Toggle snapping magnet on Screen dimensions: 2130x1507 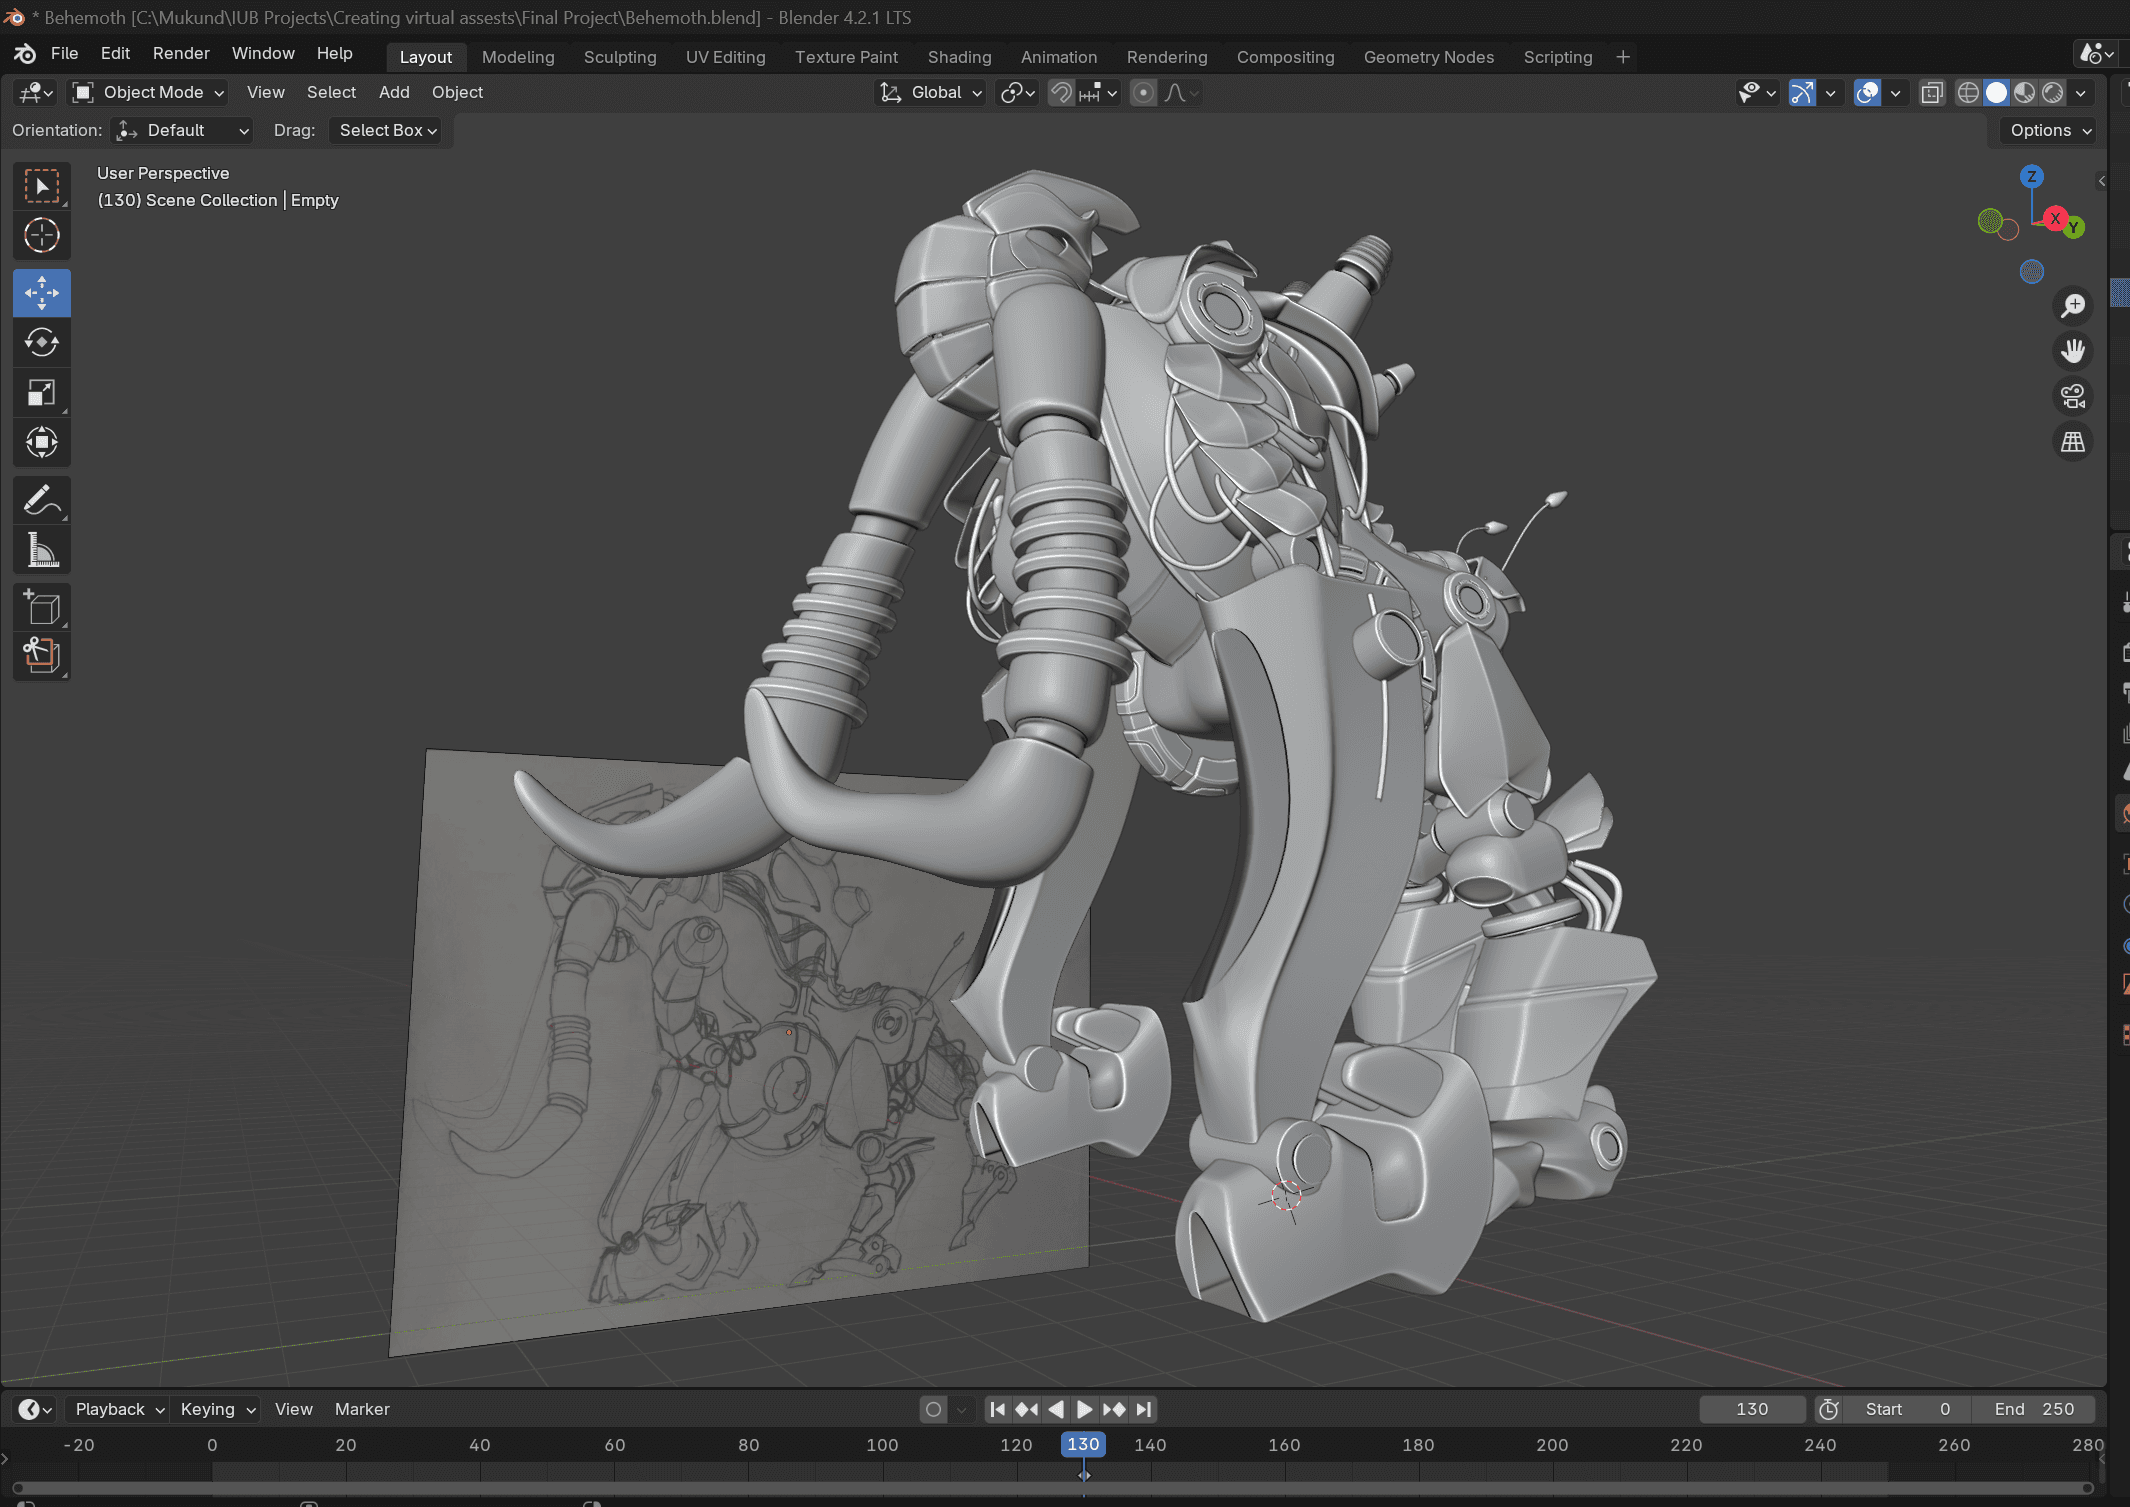click(1061, 93)
